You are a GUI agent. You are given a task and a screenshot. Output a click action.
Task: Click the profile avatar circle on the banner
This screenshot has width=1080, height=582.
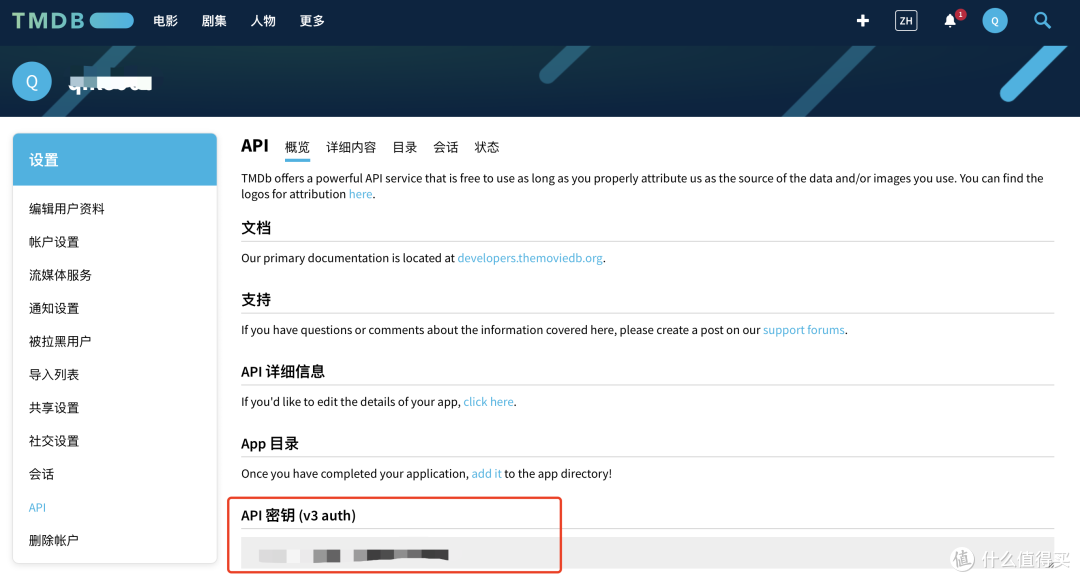31,81
